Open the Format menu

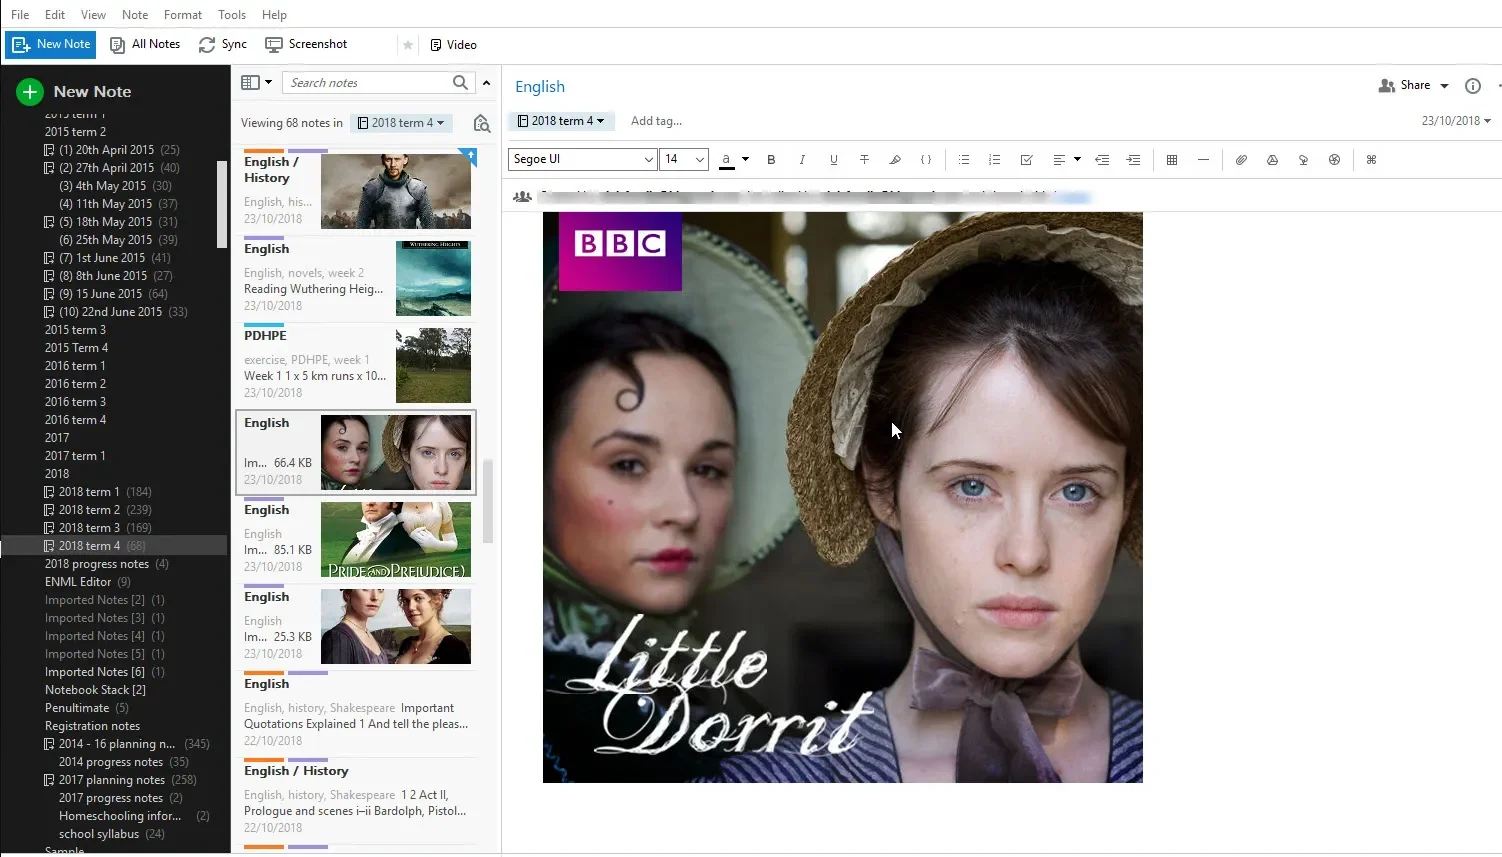(x=183, y=15)
